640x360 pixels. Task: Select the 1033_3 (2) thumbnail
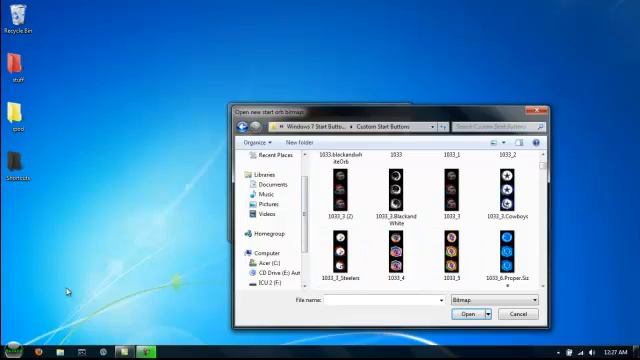[340, 190]
